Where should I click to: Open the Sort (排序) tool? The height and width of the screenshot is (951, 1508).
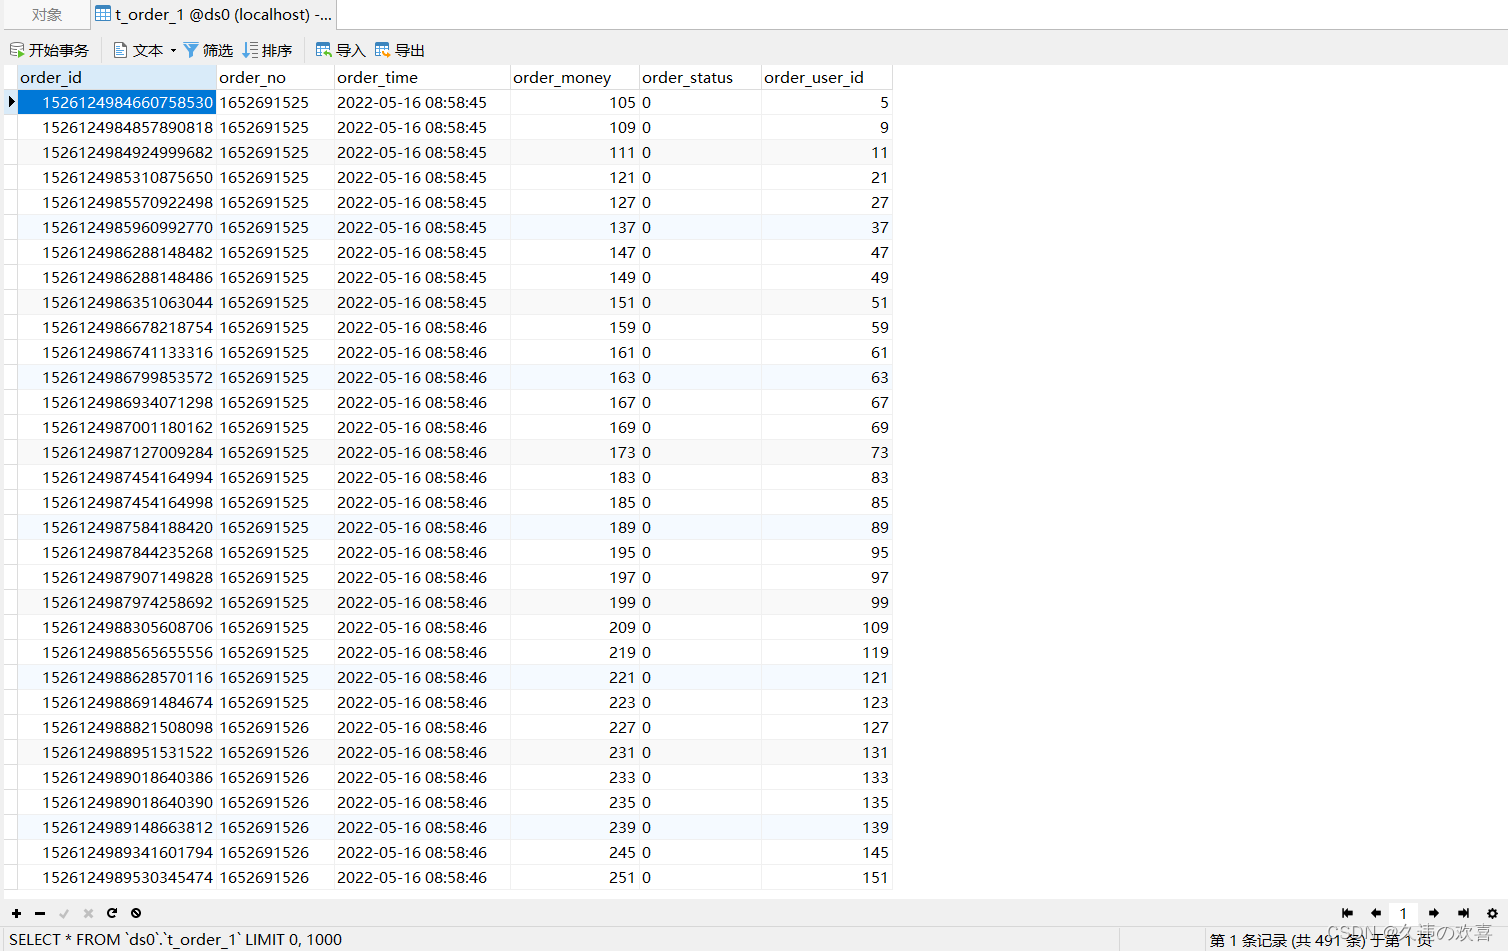pyautogui.click(x=267, y=50)
